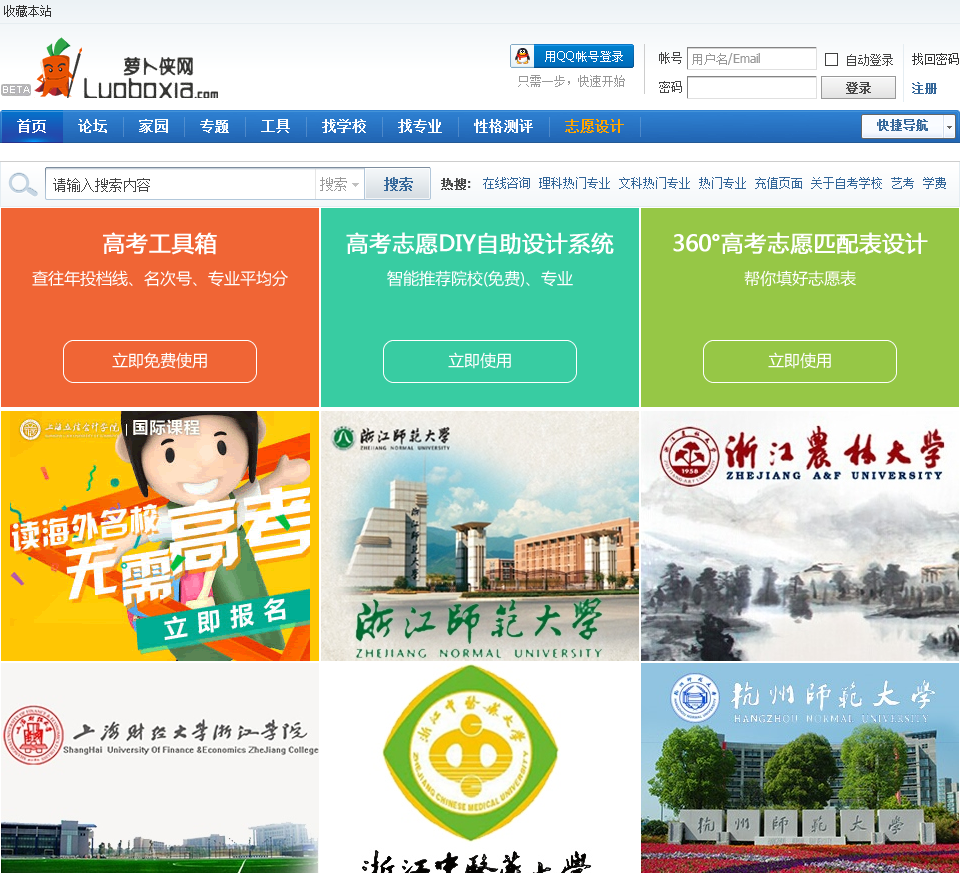Click 立即使用 on the DIY自助设计系统 card
This screenshot has width=960, height=873.
point(480,361)
